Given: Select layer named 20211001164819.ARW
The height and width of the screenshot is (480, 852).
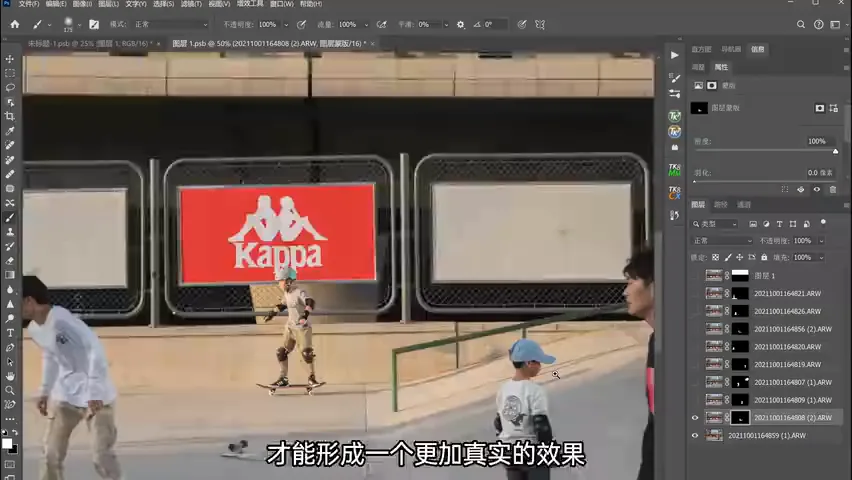Looking at the screenshot, I should pyautogui.click(x=787, y=365).
